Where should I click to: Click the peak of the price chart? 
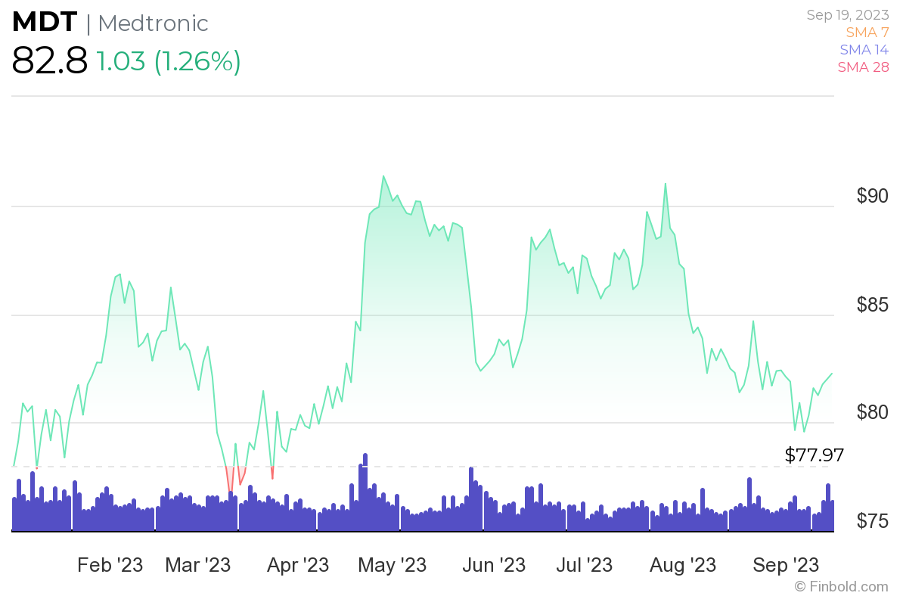tap(384, 175)
